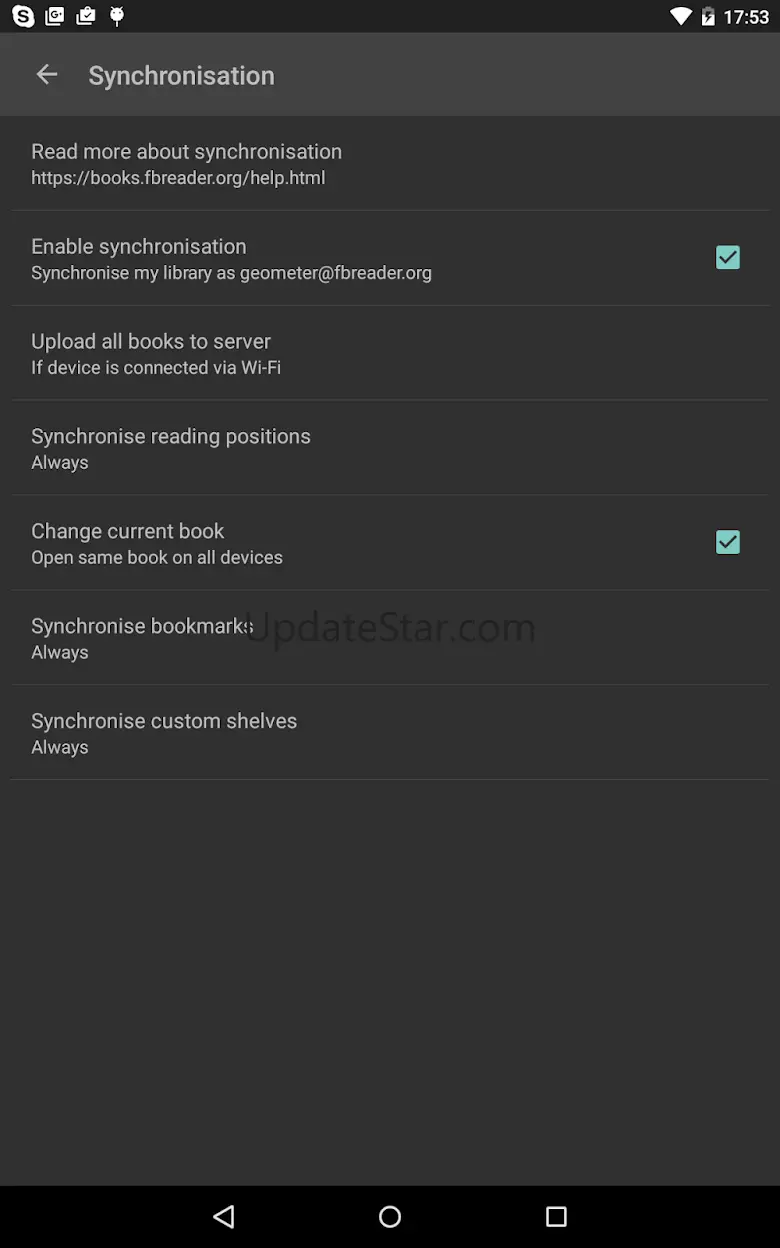Tap the back arrow in header
The image size is (780, 1248).
tap(47, 75)
